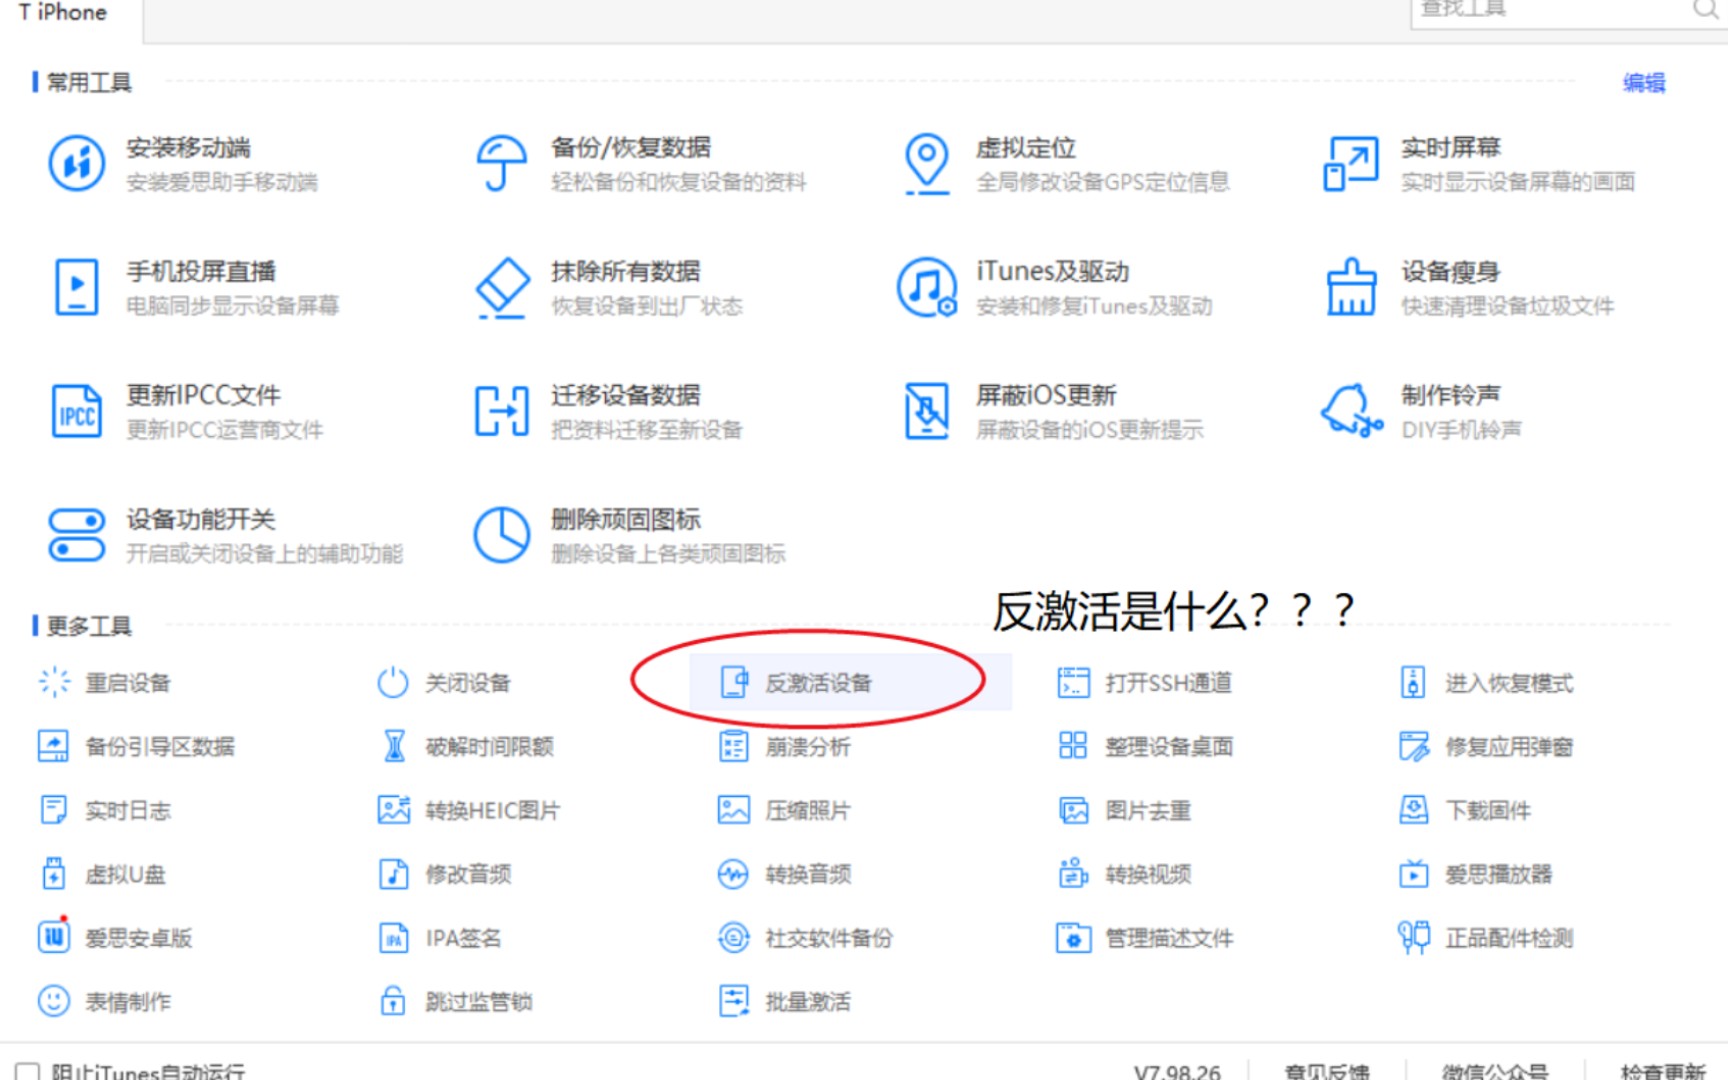Toggle the 阻止iTunes自动运行 checkbox
The width and height of the screenshot is (1728, 1080).
click(x=27, y=1072)
